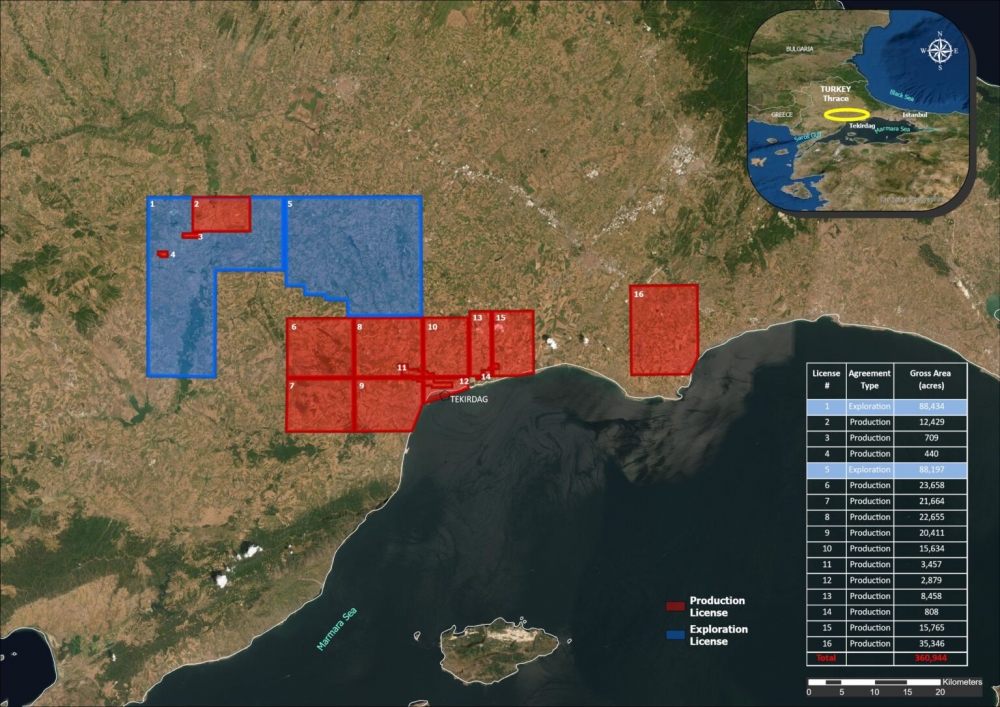This screenshot has height=707, width=1000.
Task: Click the compass rose on the inset map
Action: coord(939,50)
